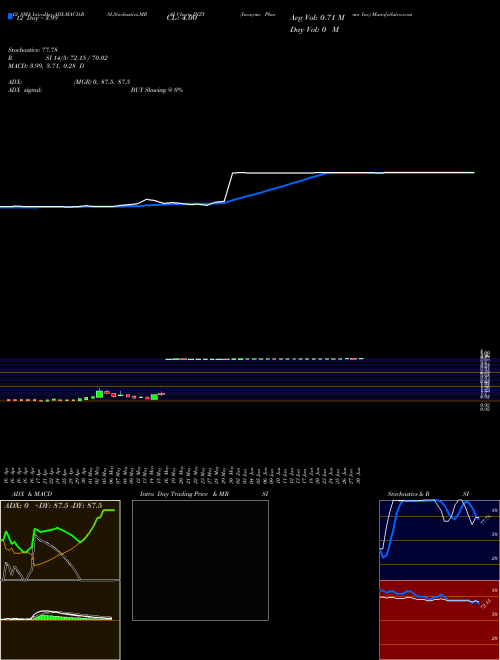Viewport: 500px width, 660px height.
Task: Click the 'Day Vol: 0 M' text
Action: pos(314,30)
